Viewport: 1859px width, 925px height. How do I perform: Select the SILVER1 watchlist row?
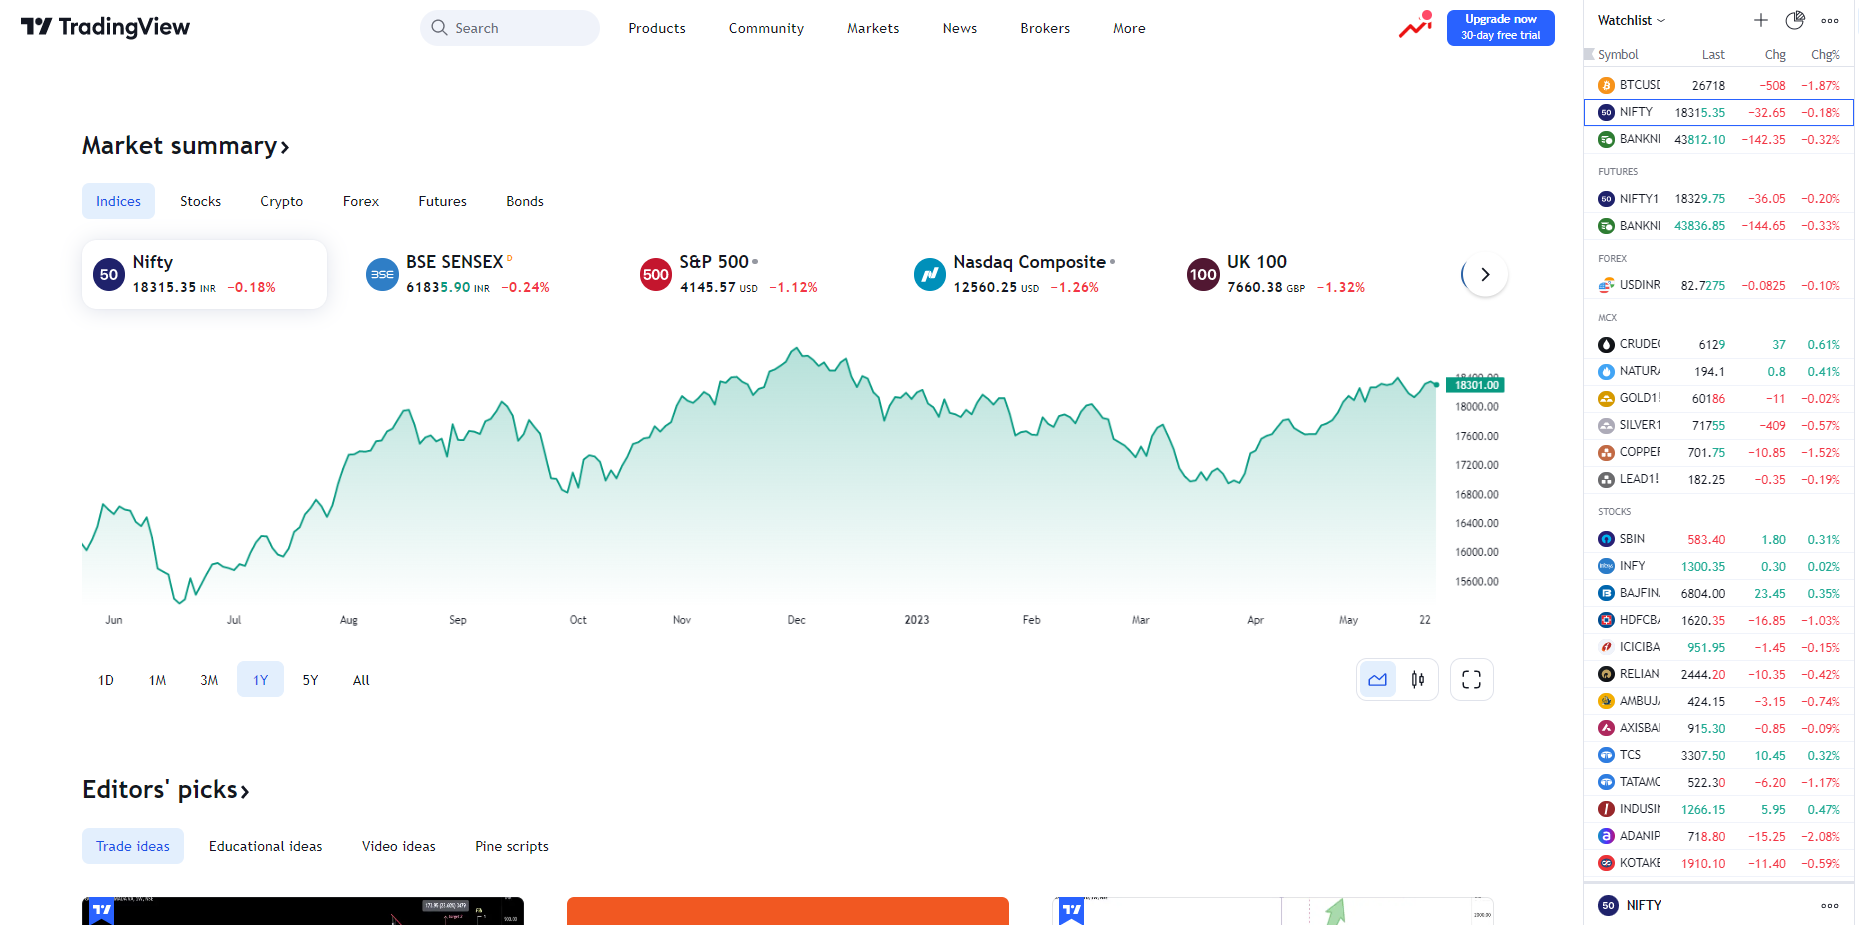click(x=1719, y=426)
